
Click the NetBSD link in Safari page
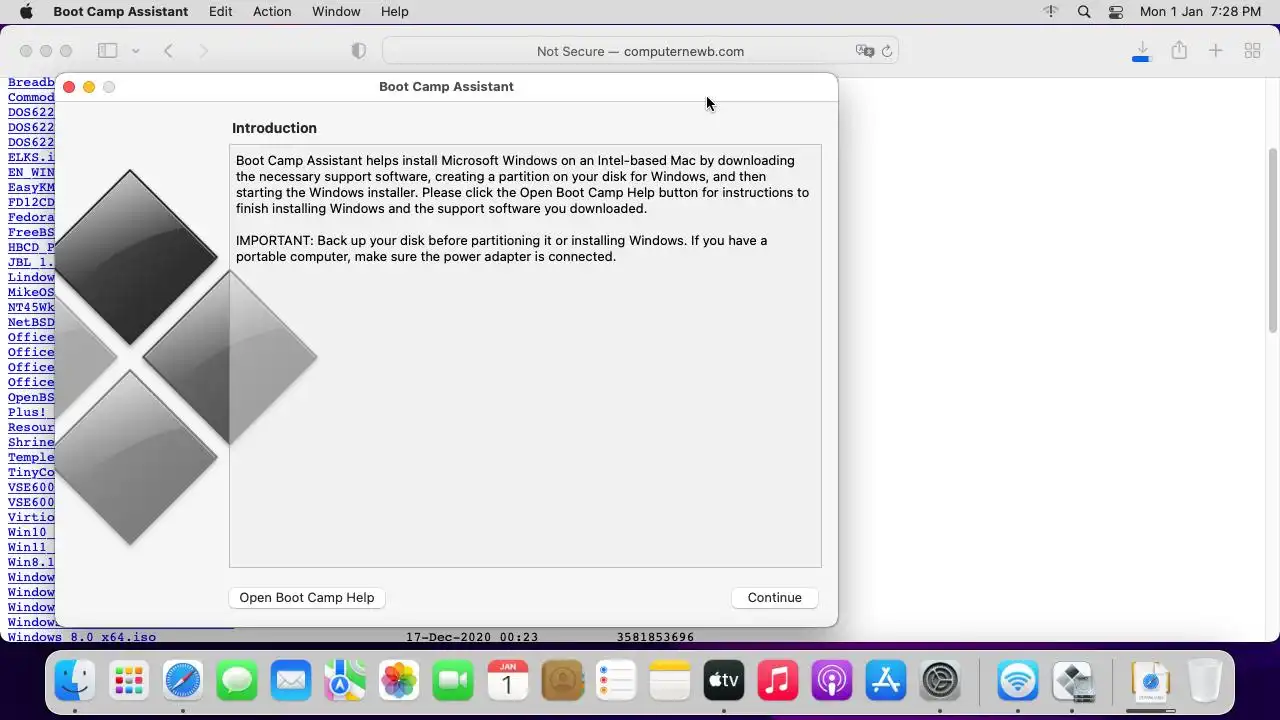point(31,322)
